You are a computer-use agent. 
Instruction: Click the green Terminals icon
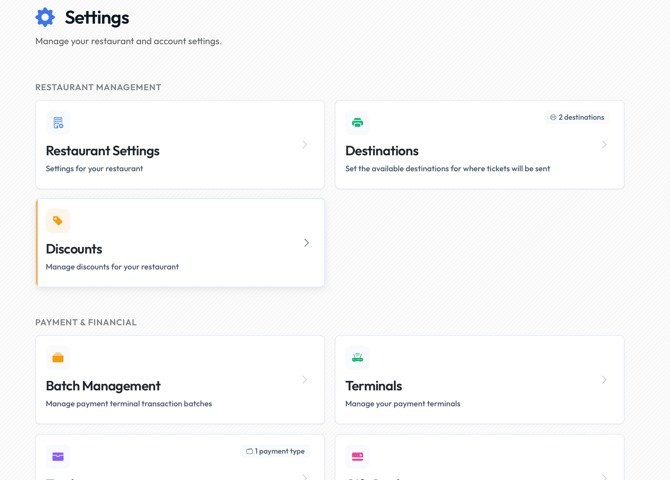coord(357,358)
